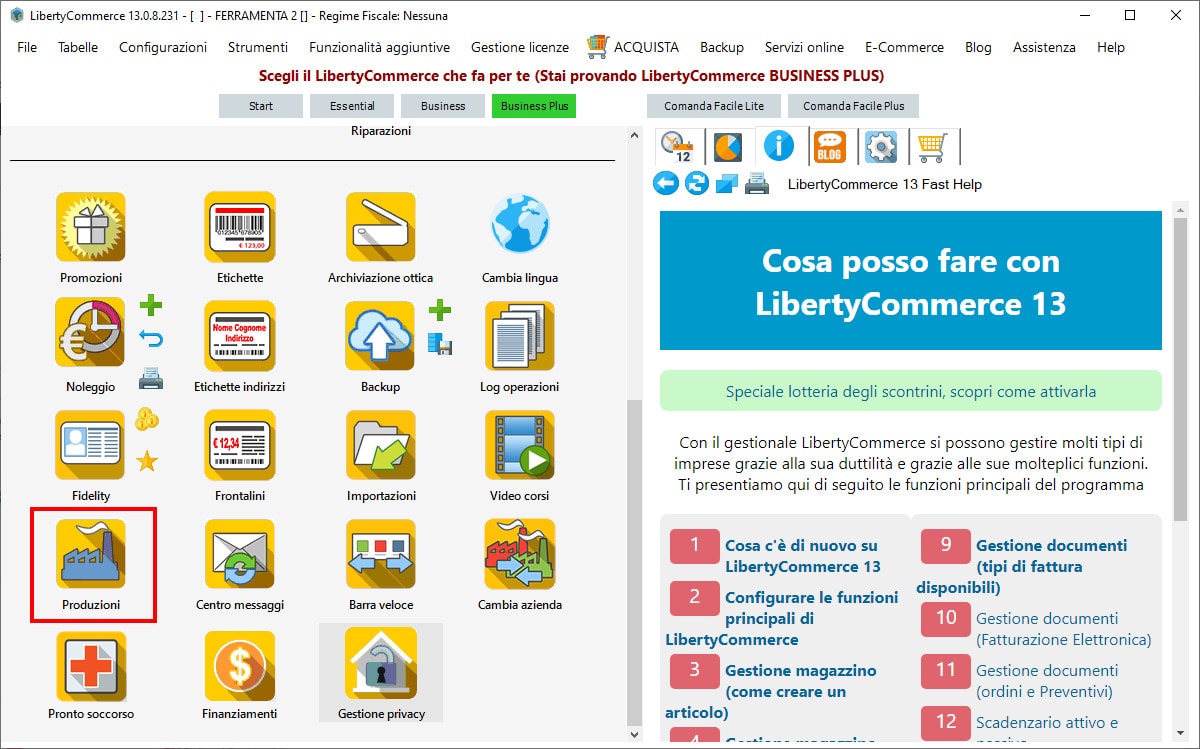Viewport: 1200px width, 749px height.
Task: Switch to pie chart statistics tab
Action: coord(728,147)
